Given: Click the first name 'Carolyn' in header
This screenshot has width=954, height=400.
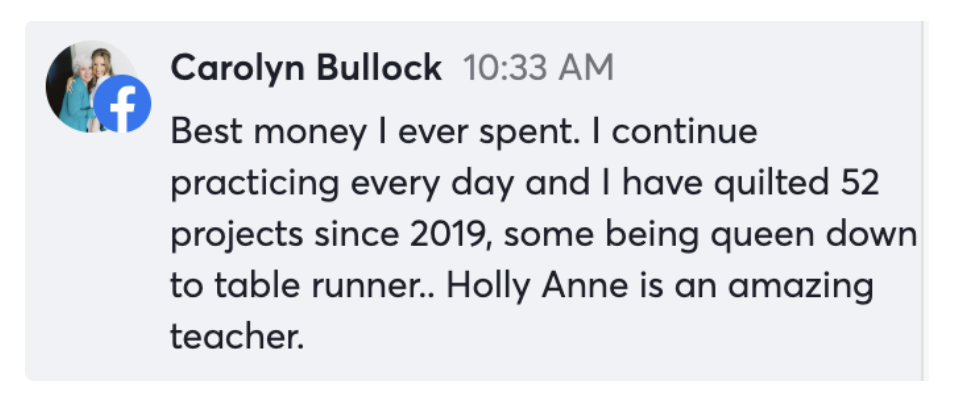Looking at the screenshot, I should tap(238, 69).
